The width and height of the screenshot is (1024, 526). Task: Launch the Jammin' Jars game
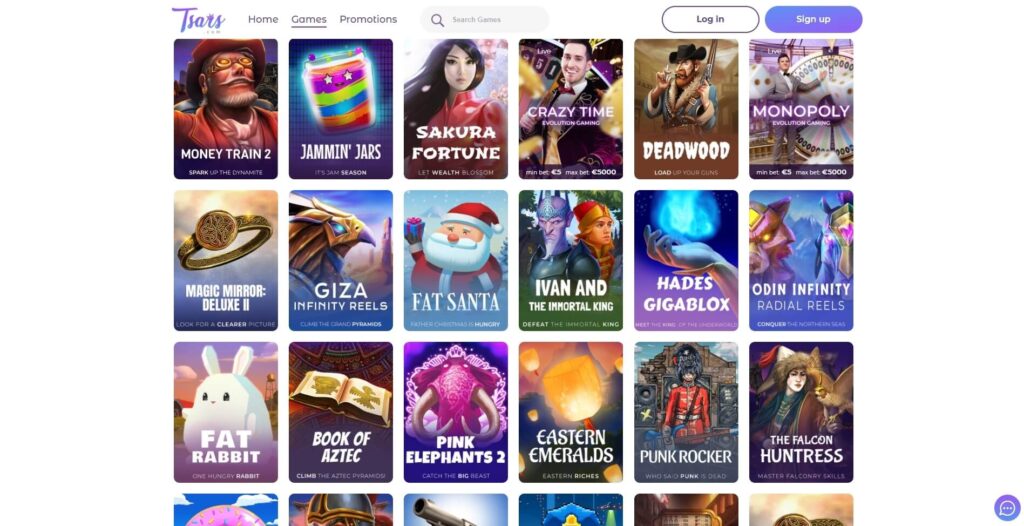click(341, 109)
